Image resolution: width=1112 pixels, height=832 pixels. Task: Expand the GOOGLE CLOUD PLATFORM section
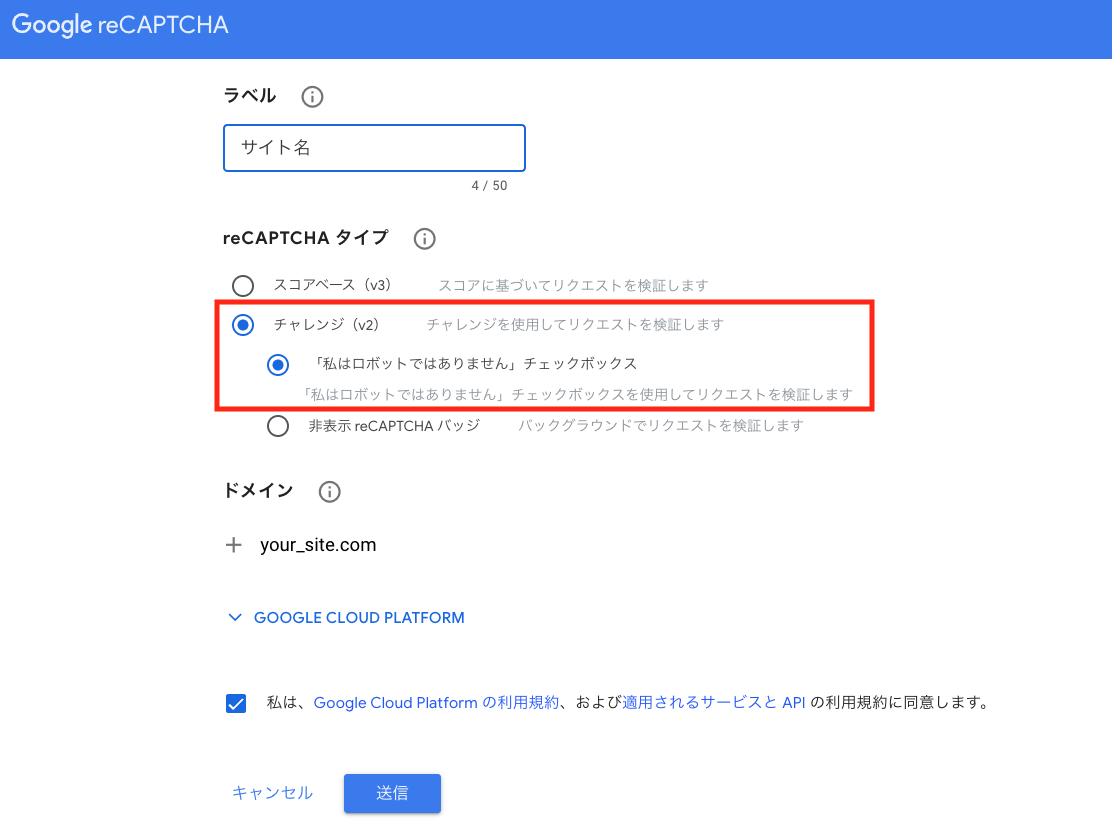[345, 618]
